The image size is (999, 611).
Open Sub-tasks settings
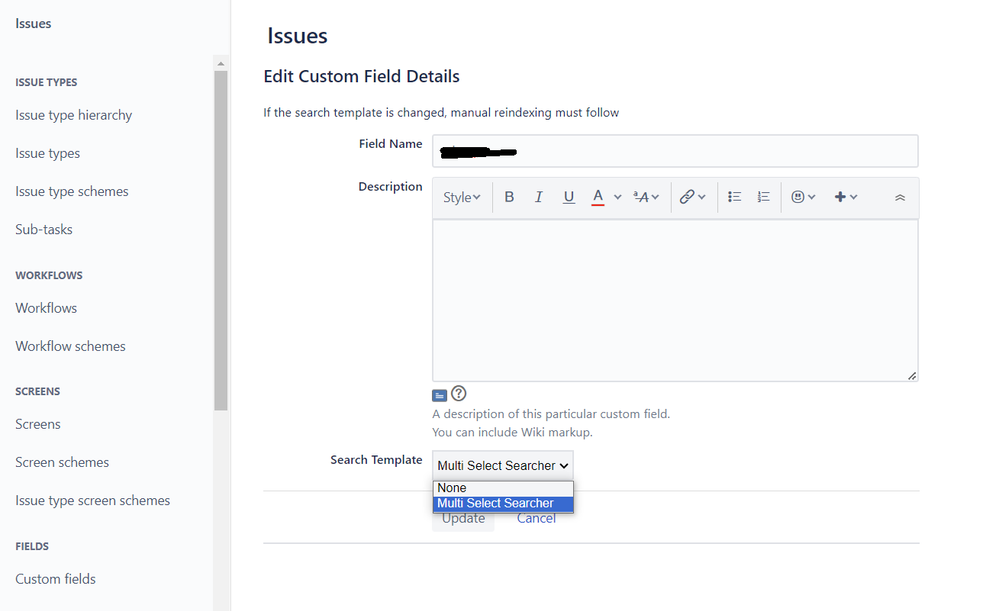pyautogui.click(x=44, y=229)
